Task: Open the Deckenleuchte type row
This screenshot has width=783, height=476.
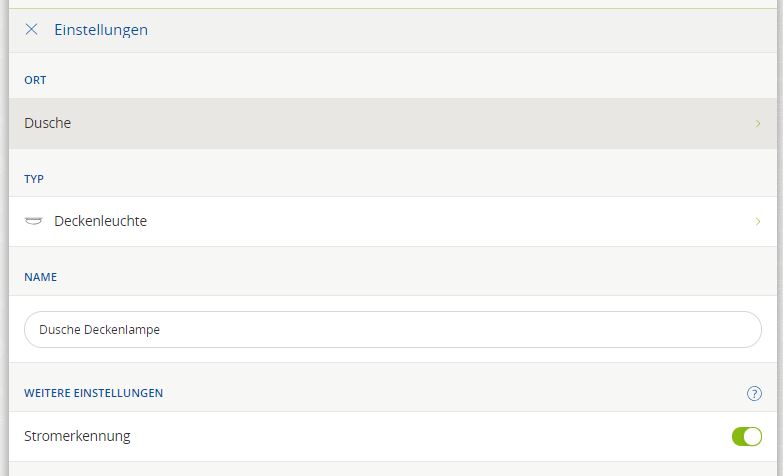Action: (x=390, y=221)
